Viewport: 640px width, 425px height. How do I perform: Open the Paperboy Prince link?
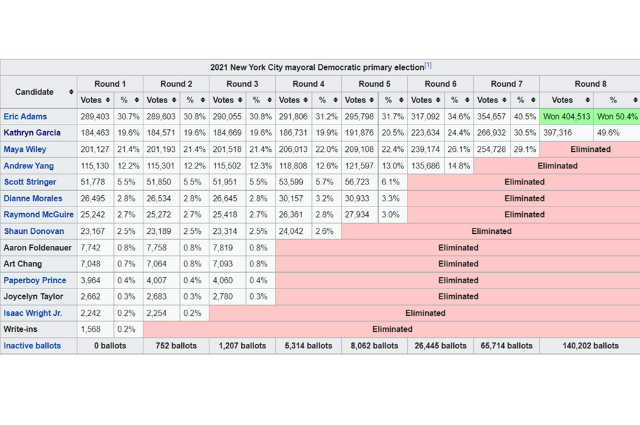(35, 280)
